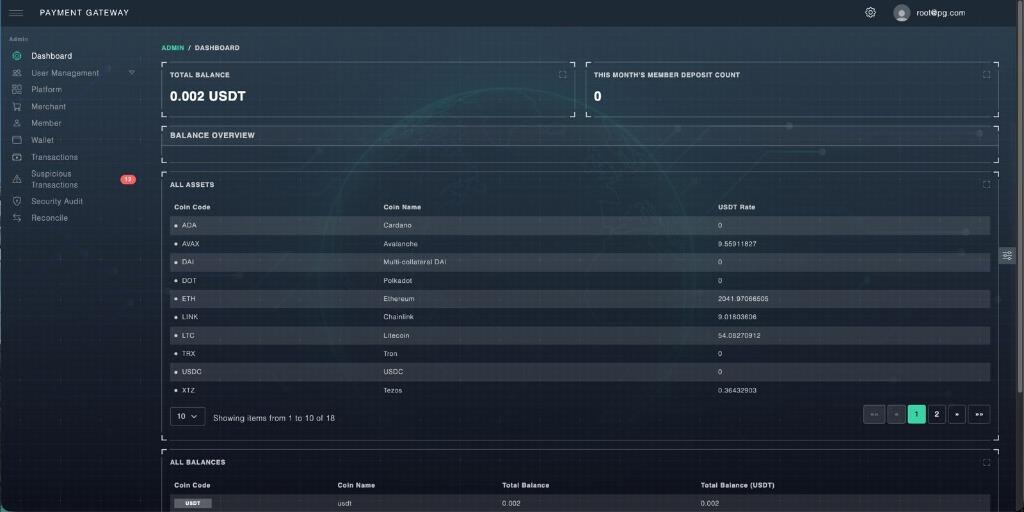Click the USDT coin code badge
Screen dimensions: 1024x512
[x=193, y=504]
